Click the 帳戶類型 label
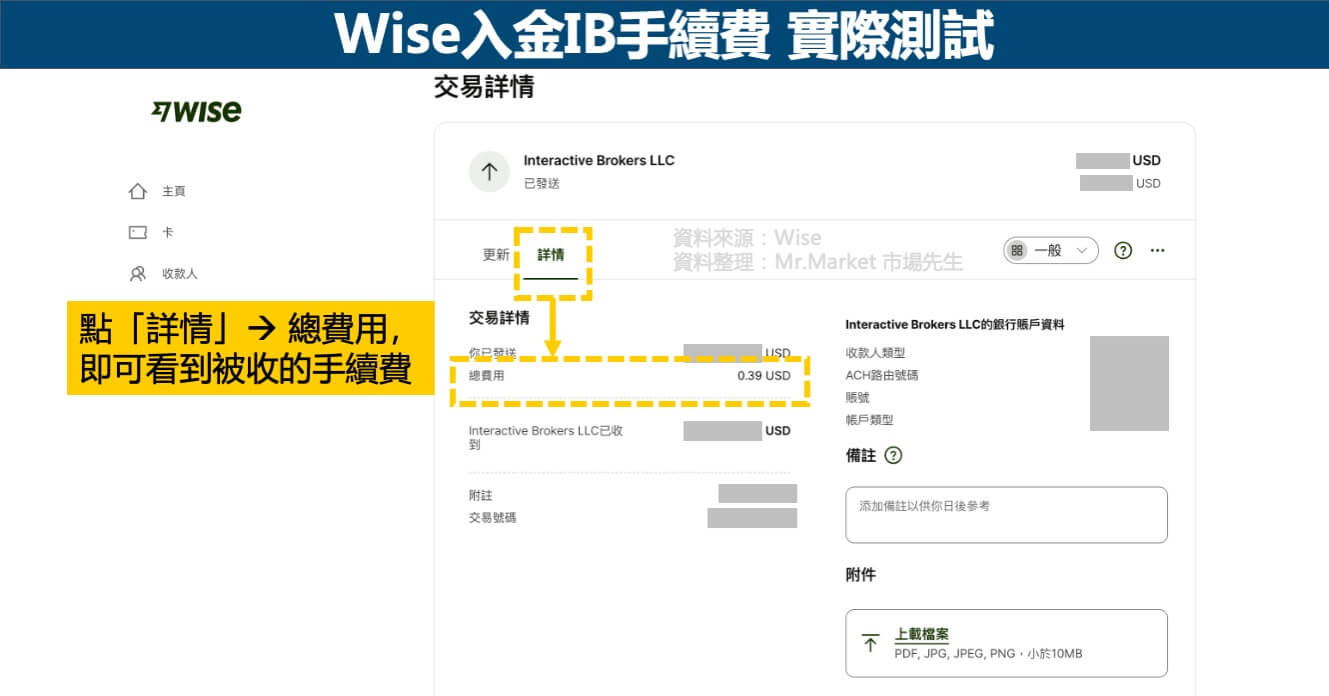The image size is (1329, 696). click(x=870, y=421)
